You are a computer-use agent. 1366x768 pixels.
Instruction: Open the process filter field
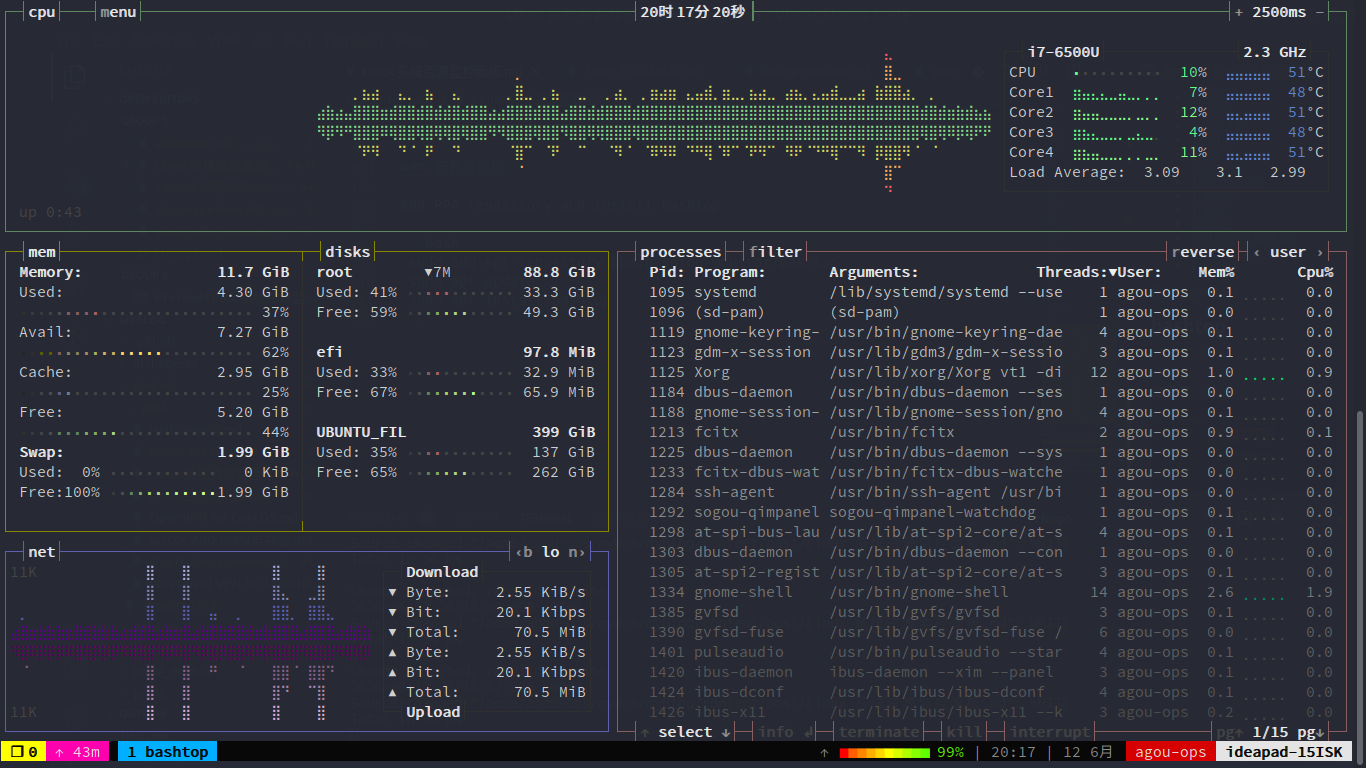pos(776,252)
